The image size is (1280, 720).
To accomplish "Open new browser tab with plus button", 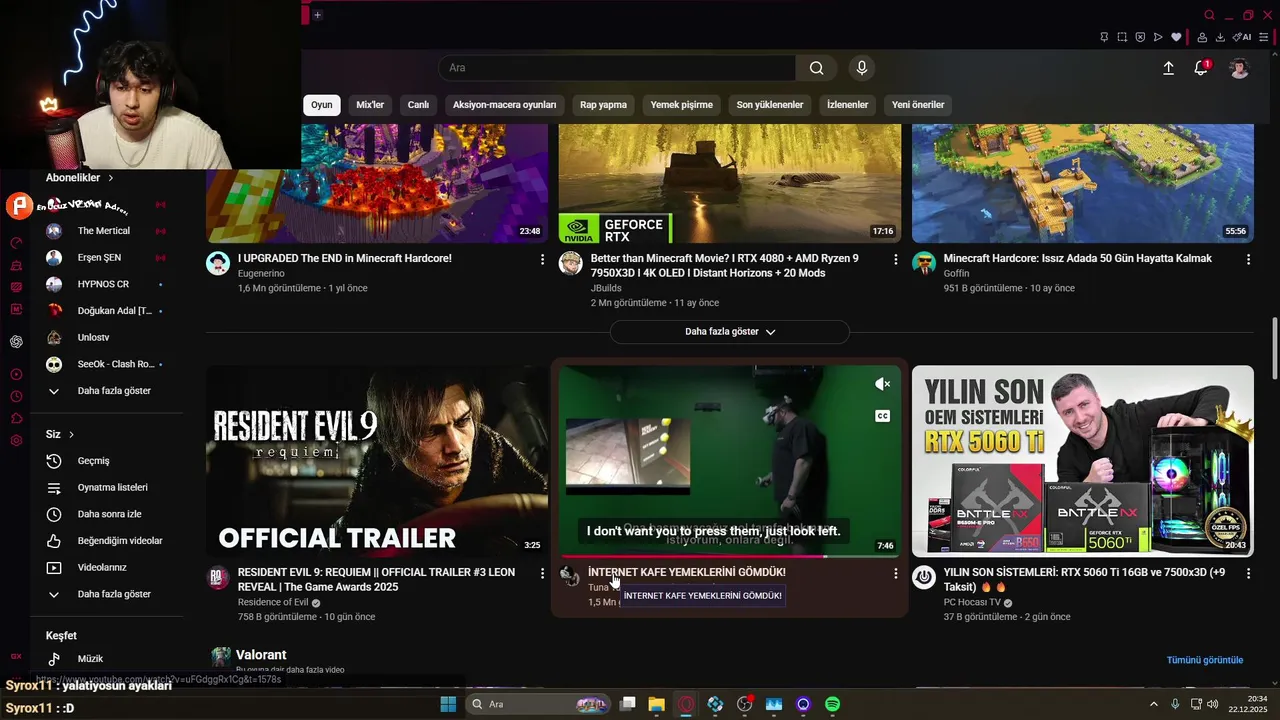I will tap(317, 15).
